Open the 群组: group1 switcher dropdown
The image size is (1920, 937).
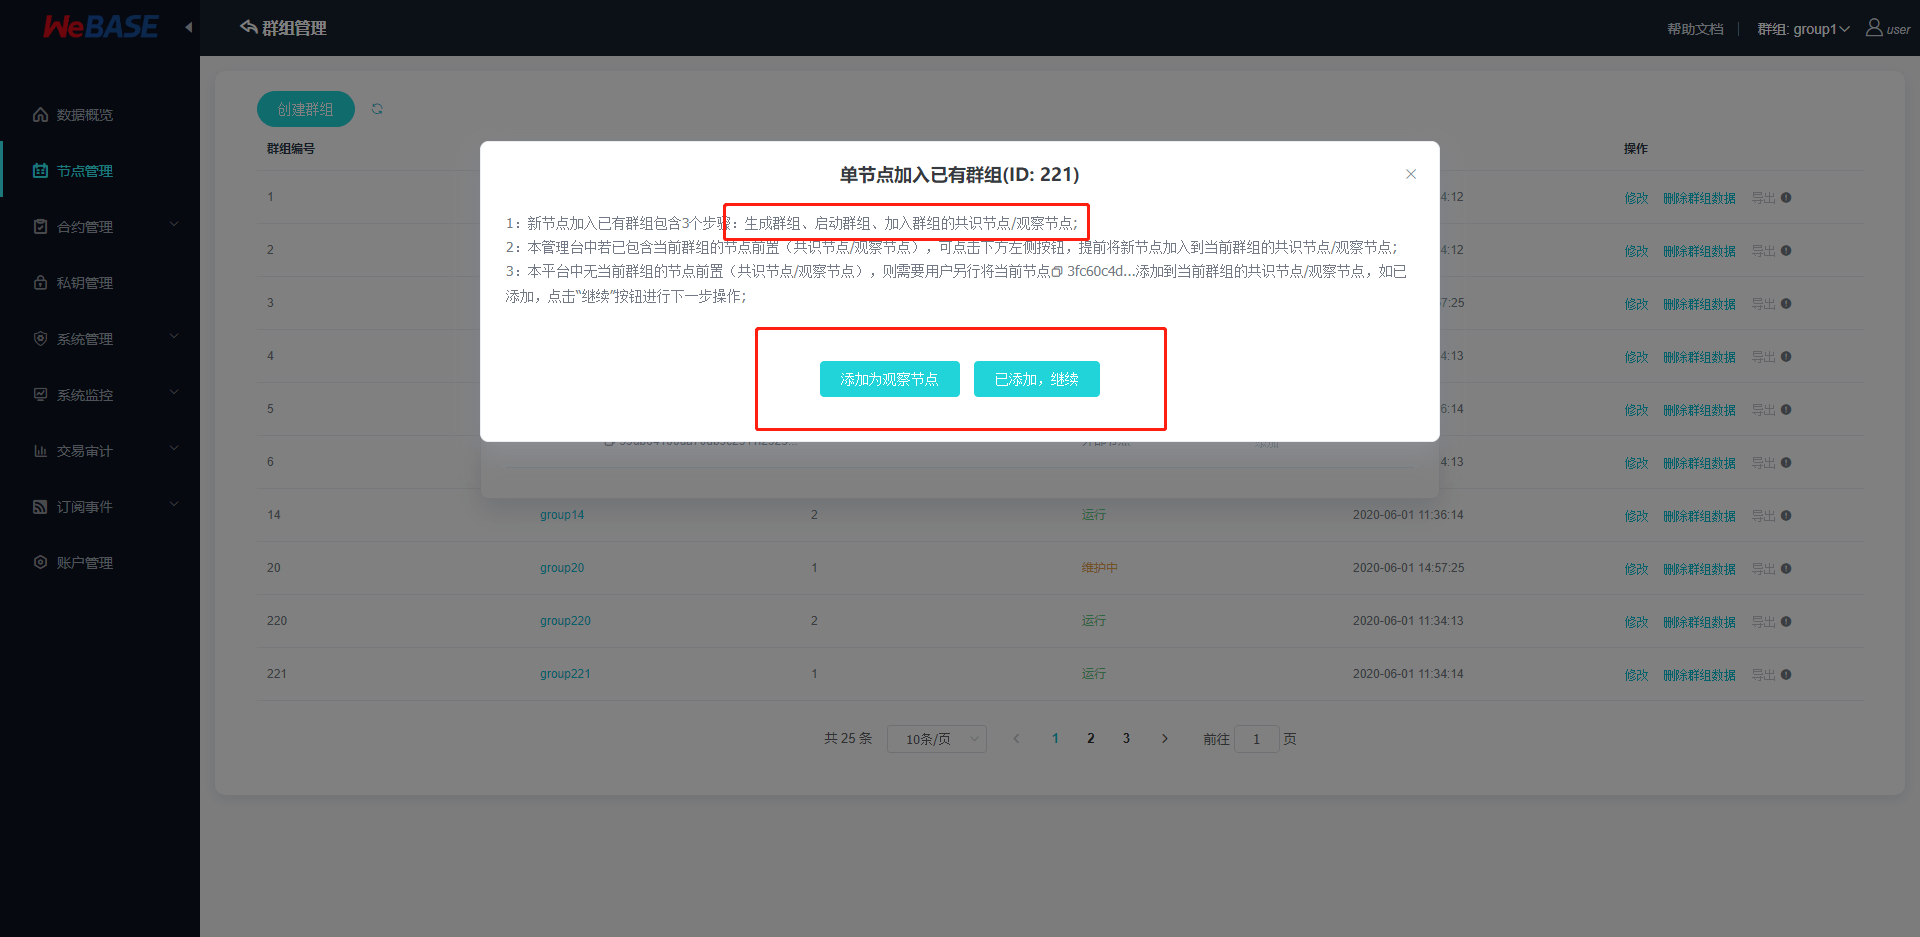click(1804, 29)
